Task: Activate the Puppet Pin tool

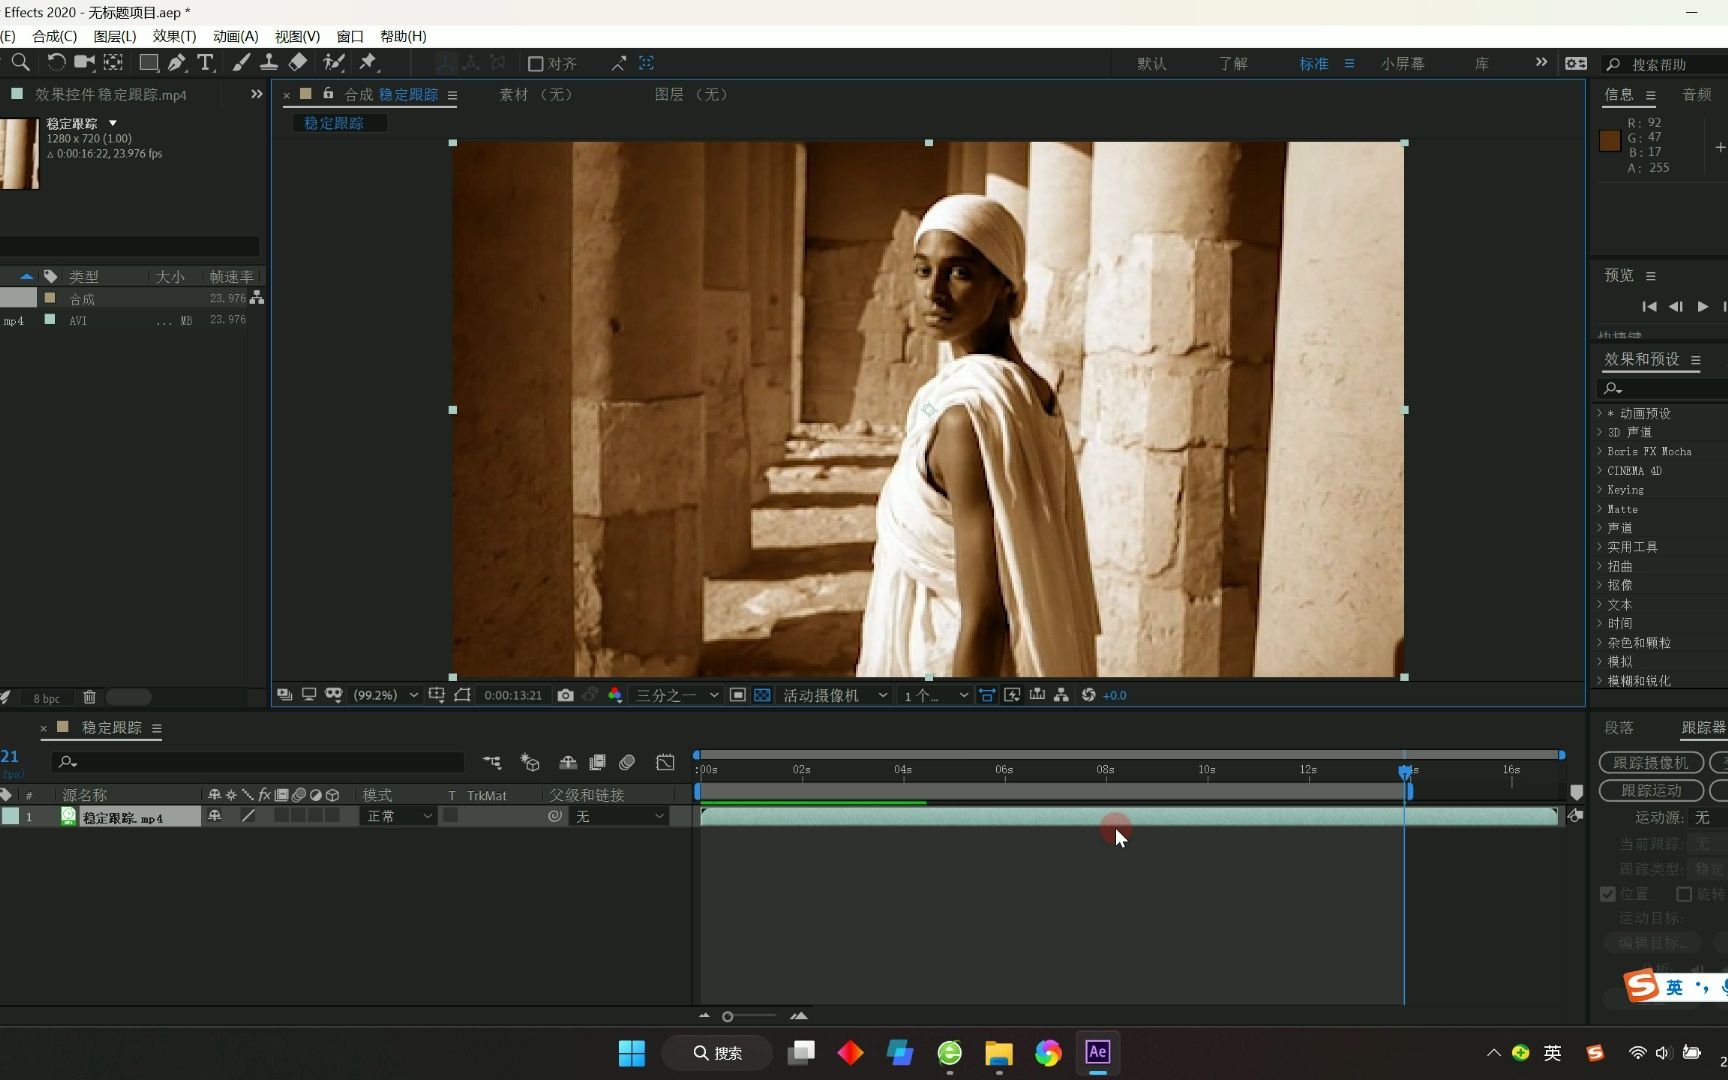Action: click(x=368, y=63)
